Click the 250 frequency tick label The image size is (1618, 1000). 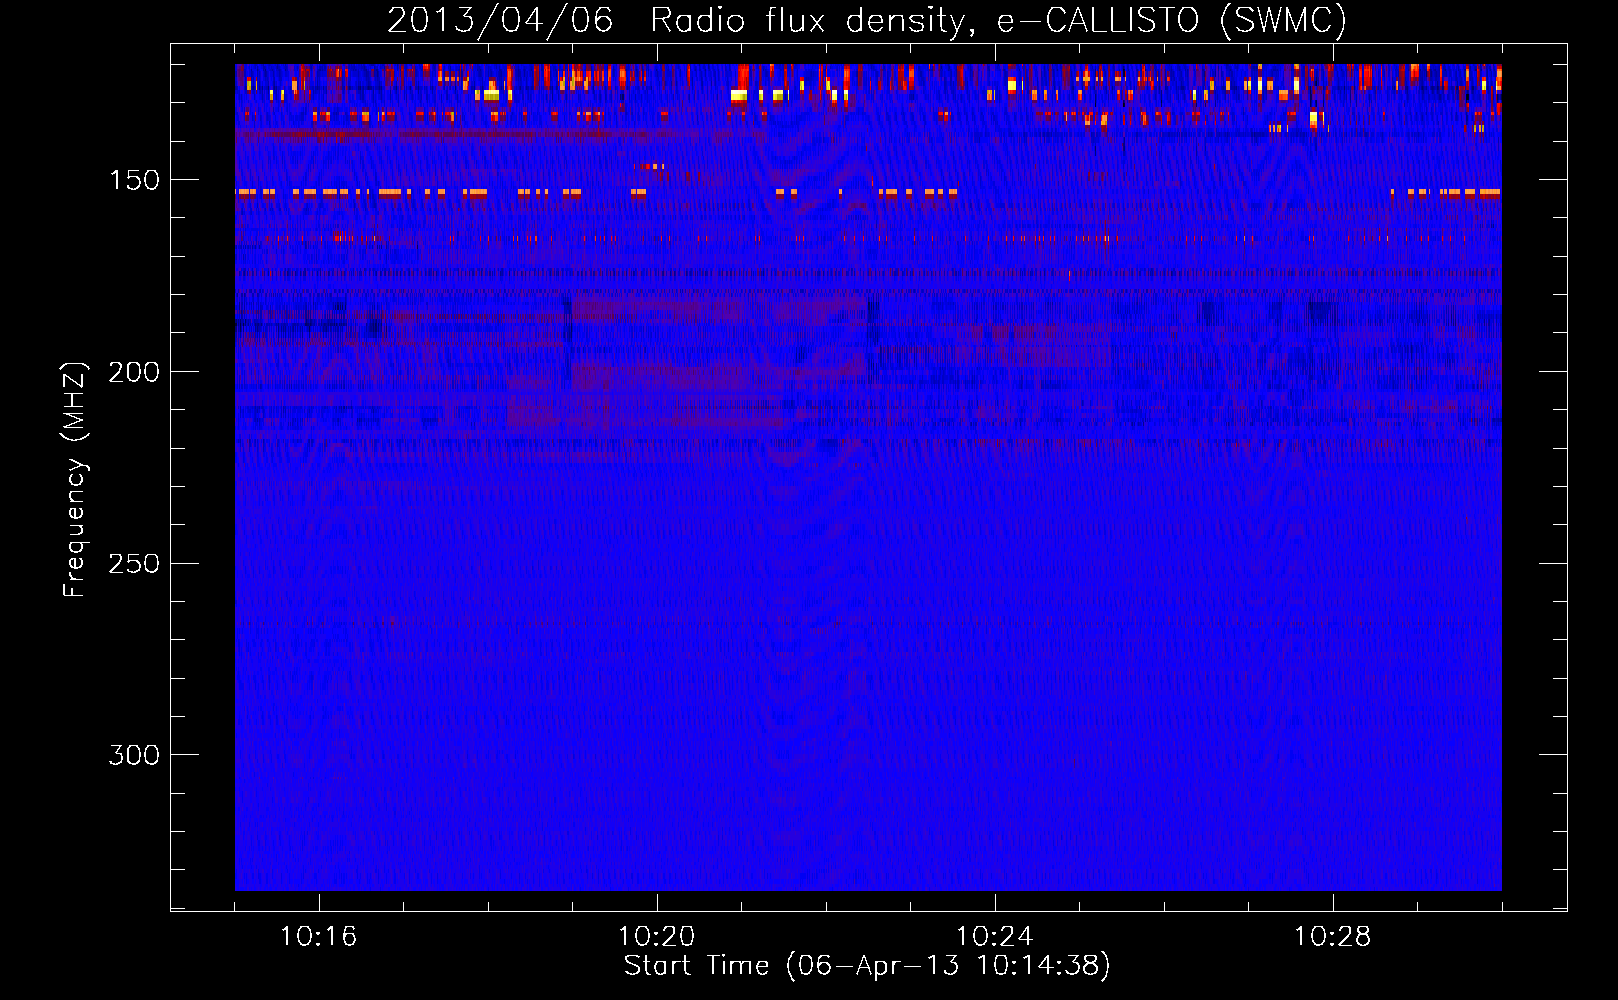coord(134,564)
